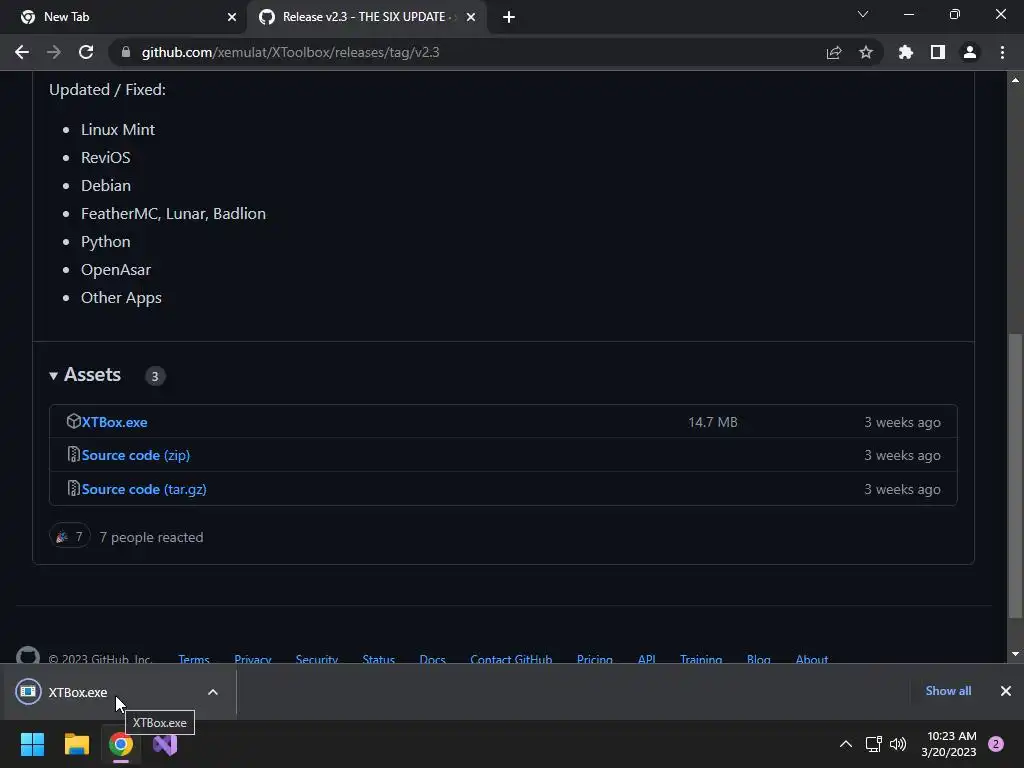The width and height of the screenshot is (1024, 768).
Task: Click the address bar URL
Action: 291,52
